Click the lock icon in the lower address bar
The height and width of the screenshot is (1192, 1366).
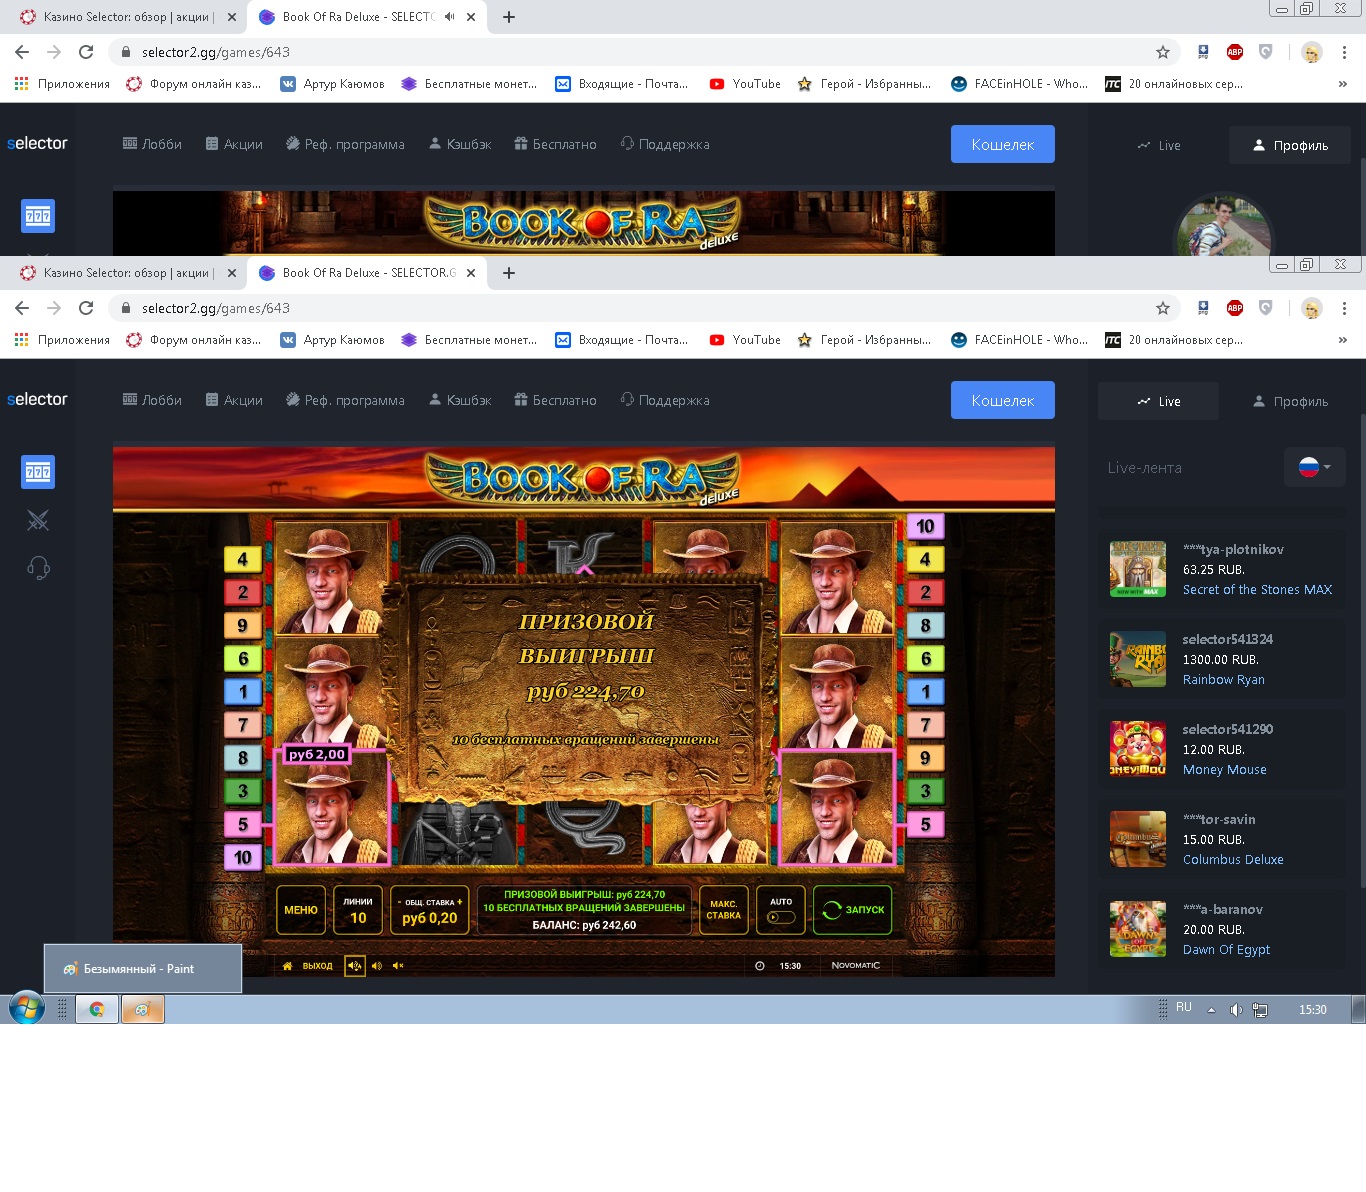click(x=126, y=308)
